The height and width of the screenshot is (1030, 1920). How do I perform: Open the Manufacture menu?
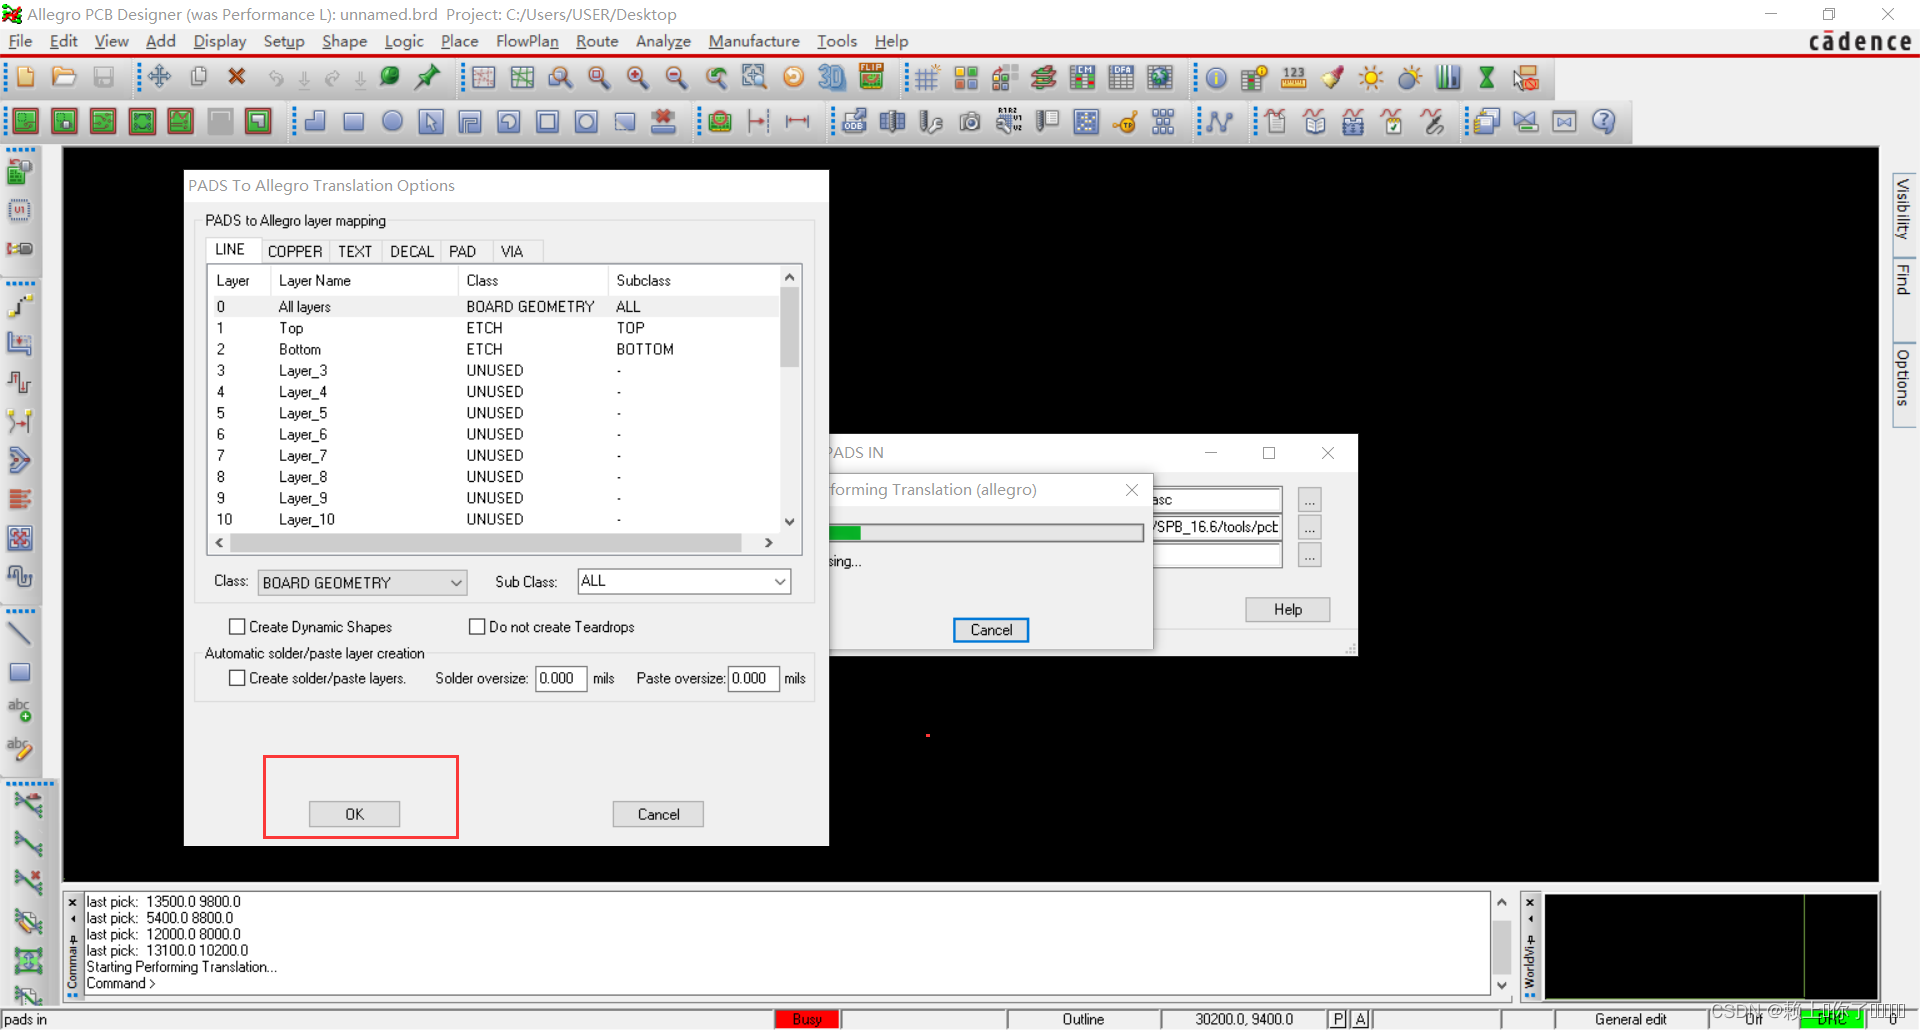(x=754, y=41)
